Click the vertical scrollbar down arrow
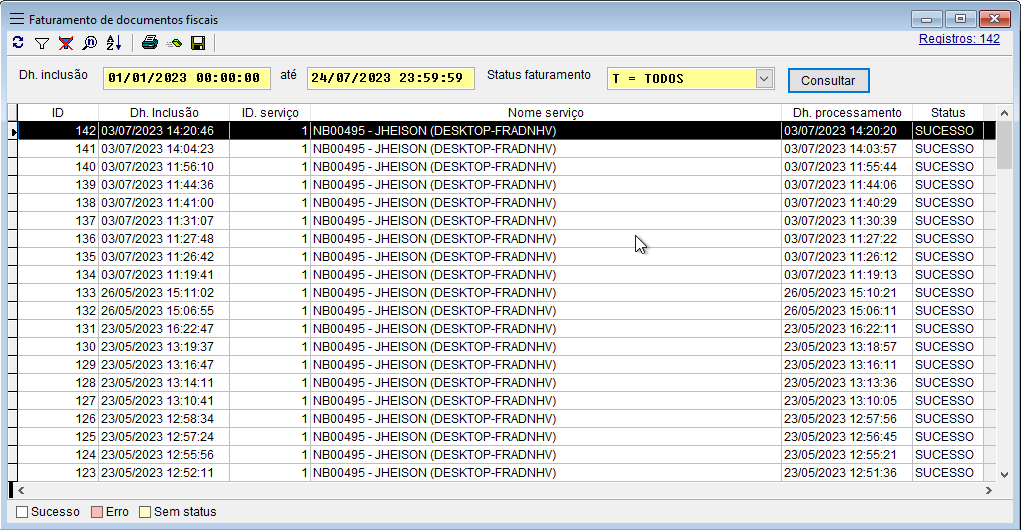The height and width of the screenshot is (530, 1021). (1004, 474)
